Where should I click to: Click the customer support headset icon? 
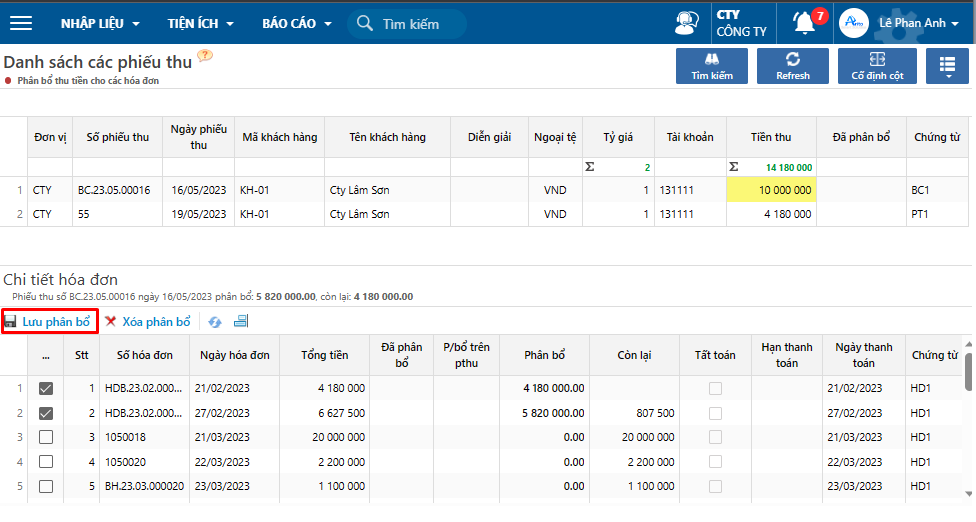click(687, 23)
